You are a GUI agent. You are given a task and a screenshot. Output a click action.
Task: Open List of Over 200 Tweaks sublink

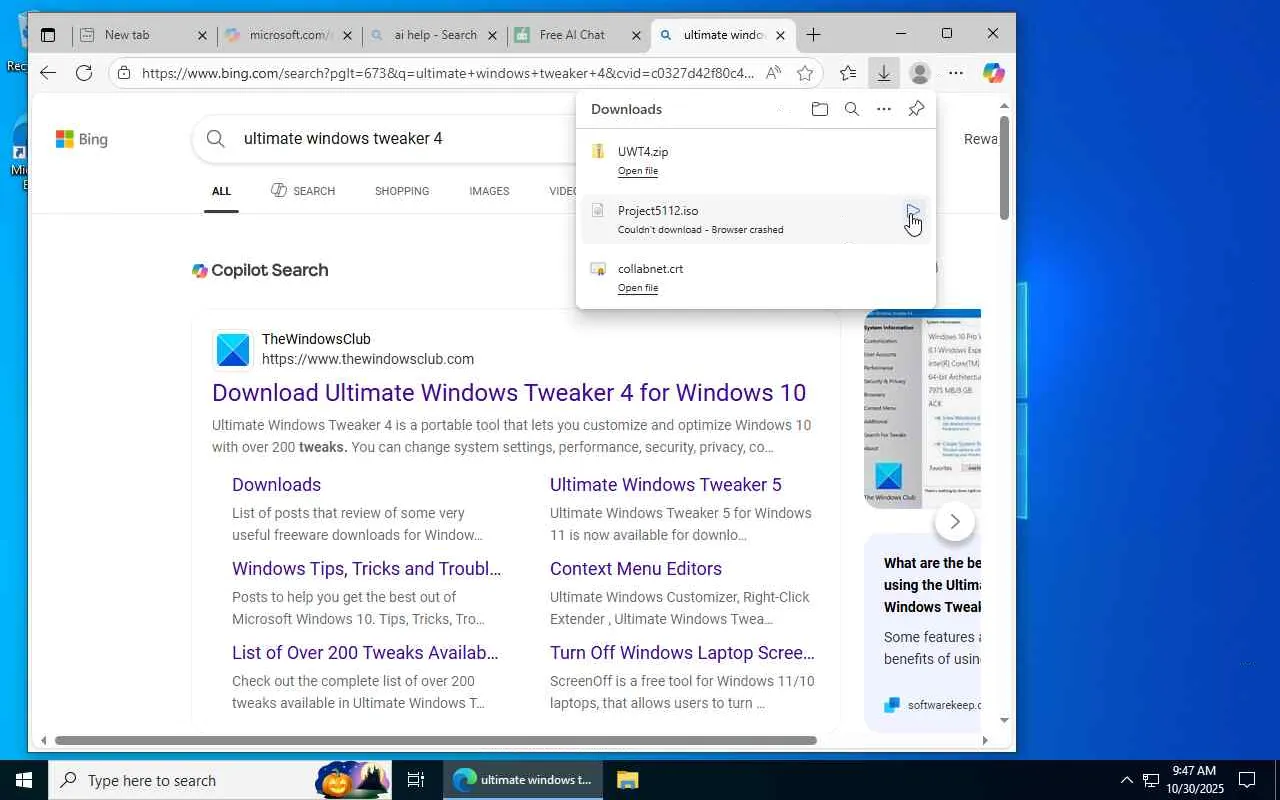pyautogui.click(x=365, y=653)
